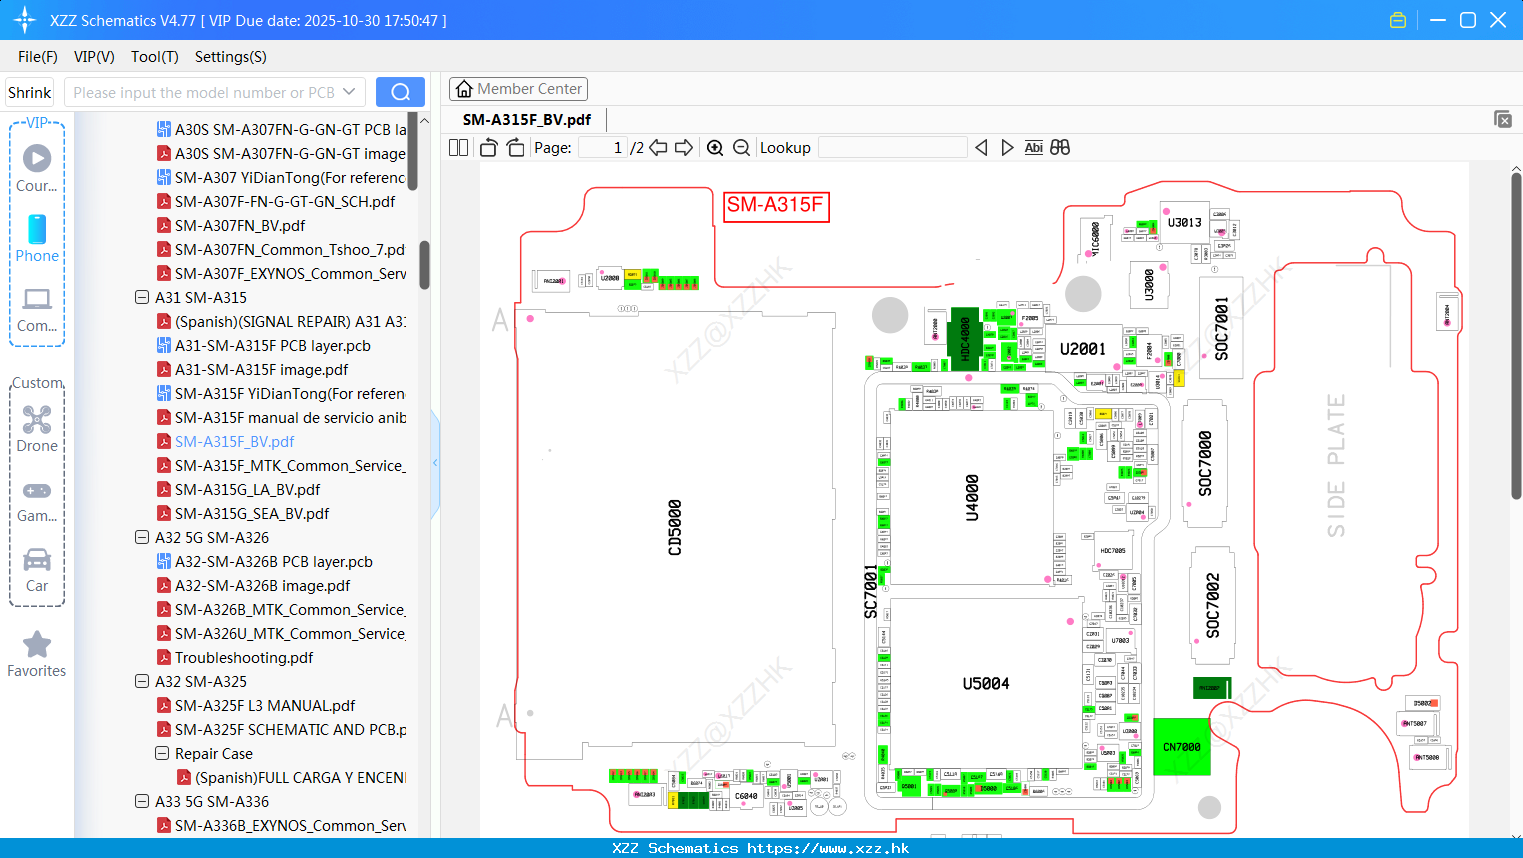Viewport: 1523px width, 858px height.
Task: Click the Lookup text field
Action: click(893, 148)
